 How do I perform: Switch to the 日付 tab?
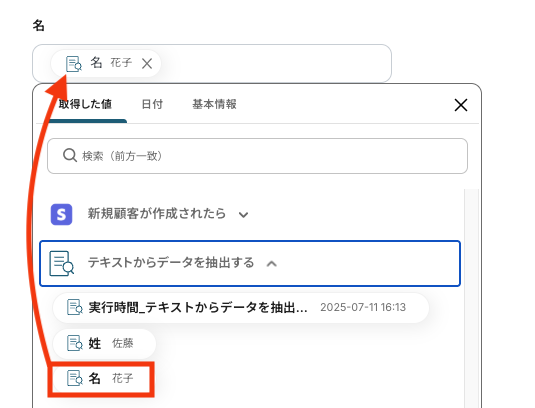point(152,104)
